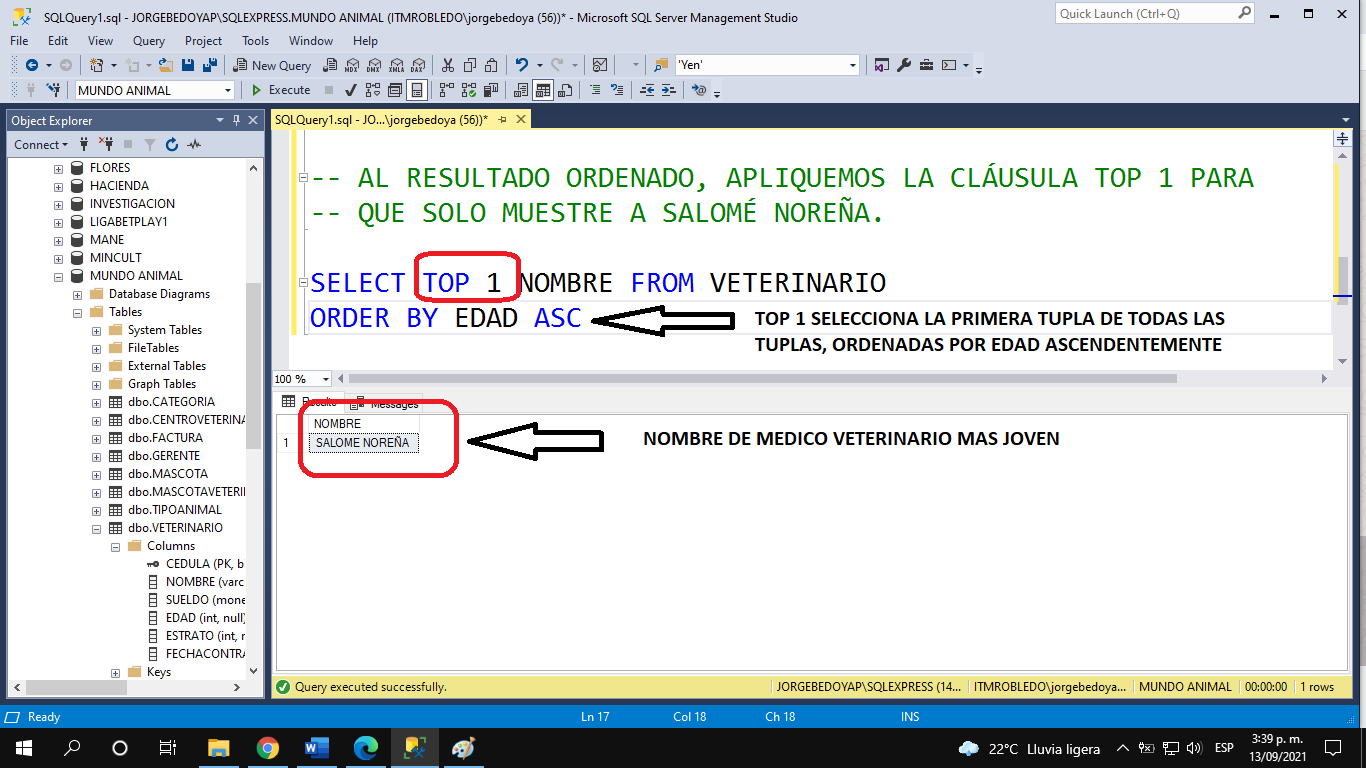
Task: Open the Project menu
Action: coord(203,41)
